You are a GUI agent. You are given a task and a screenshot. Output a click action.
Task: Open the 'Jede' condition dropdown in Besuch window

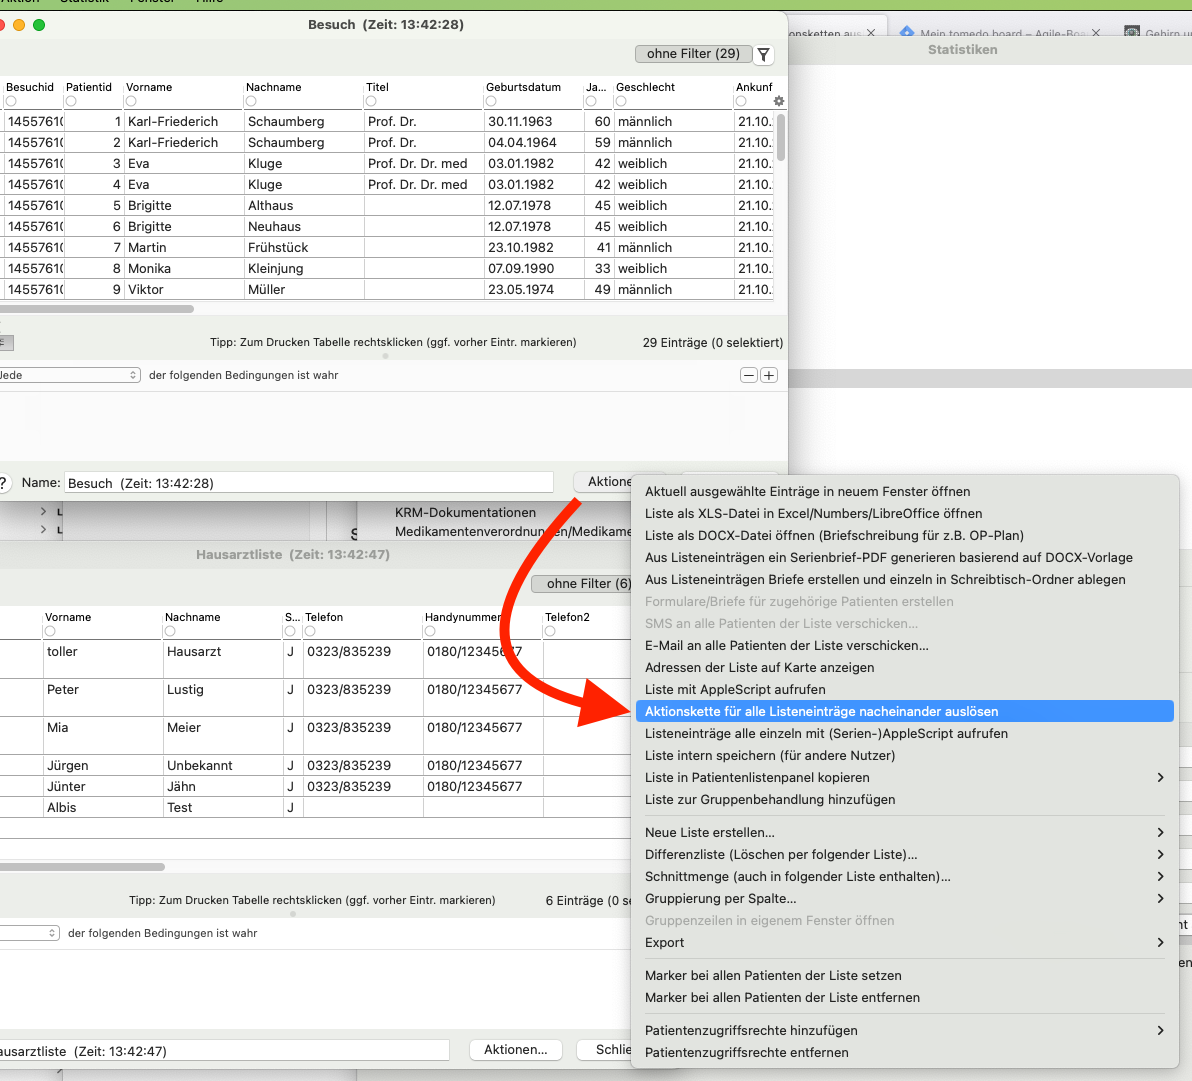pos(69,375)
